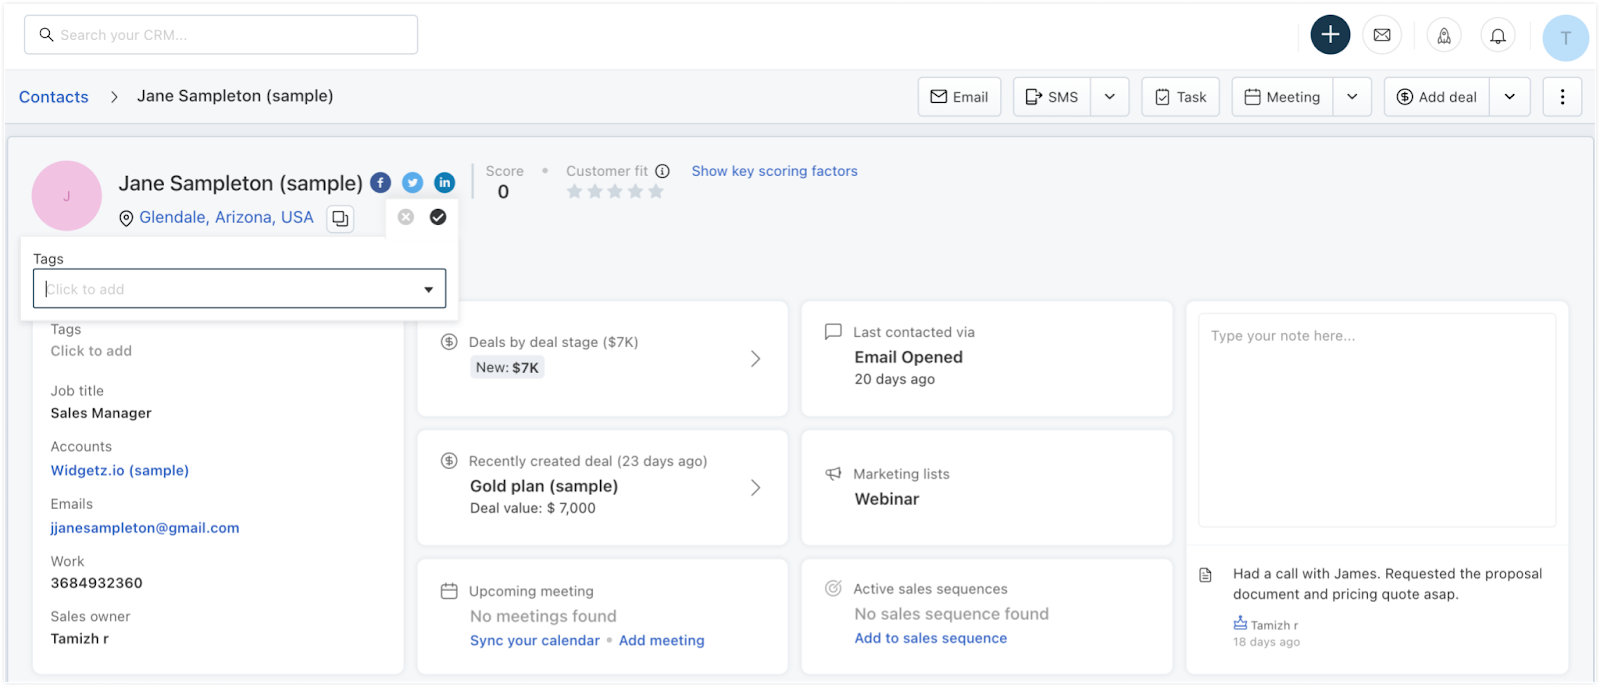Screen dimensions: 1600x688
Task: Click the Webinar marketing list
Action: click(x=886, y=499)
